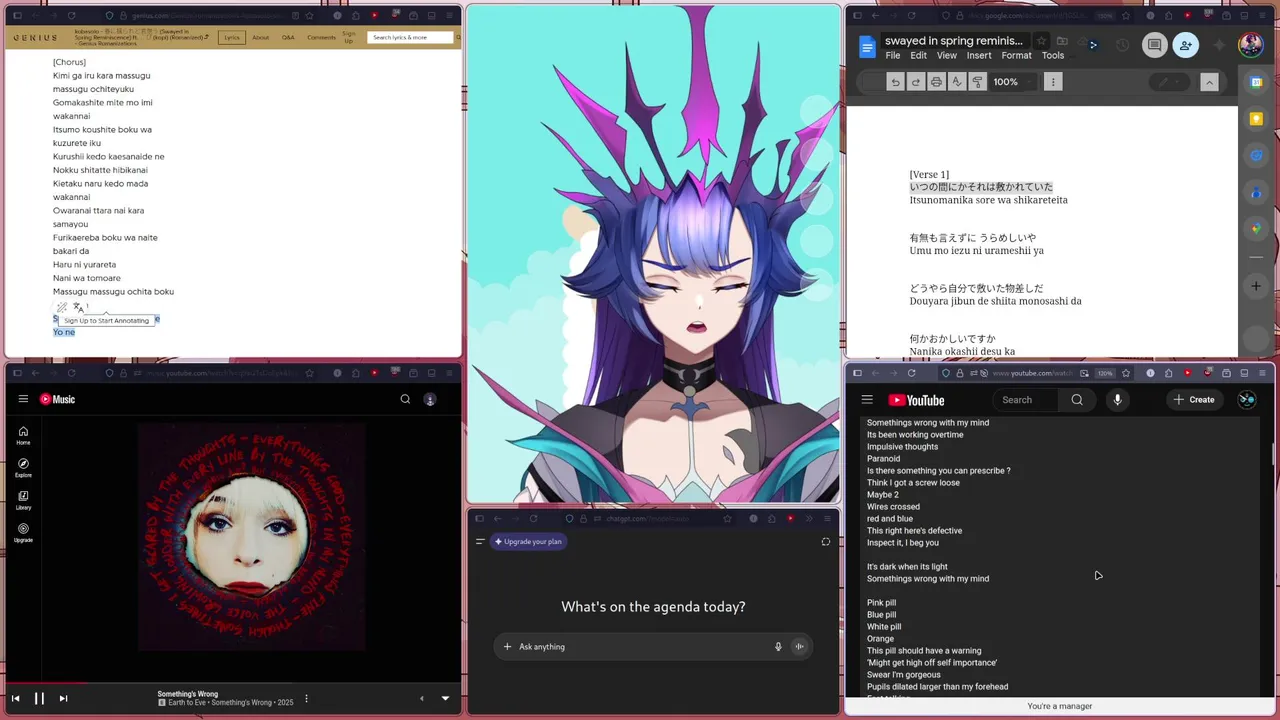Image resolution: width=1280 pixels, height=720 pixels.
Task: Open Google account avatar in Docs
Action: point(1250,45)
